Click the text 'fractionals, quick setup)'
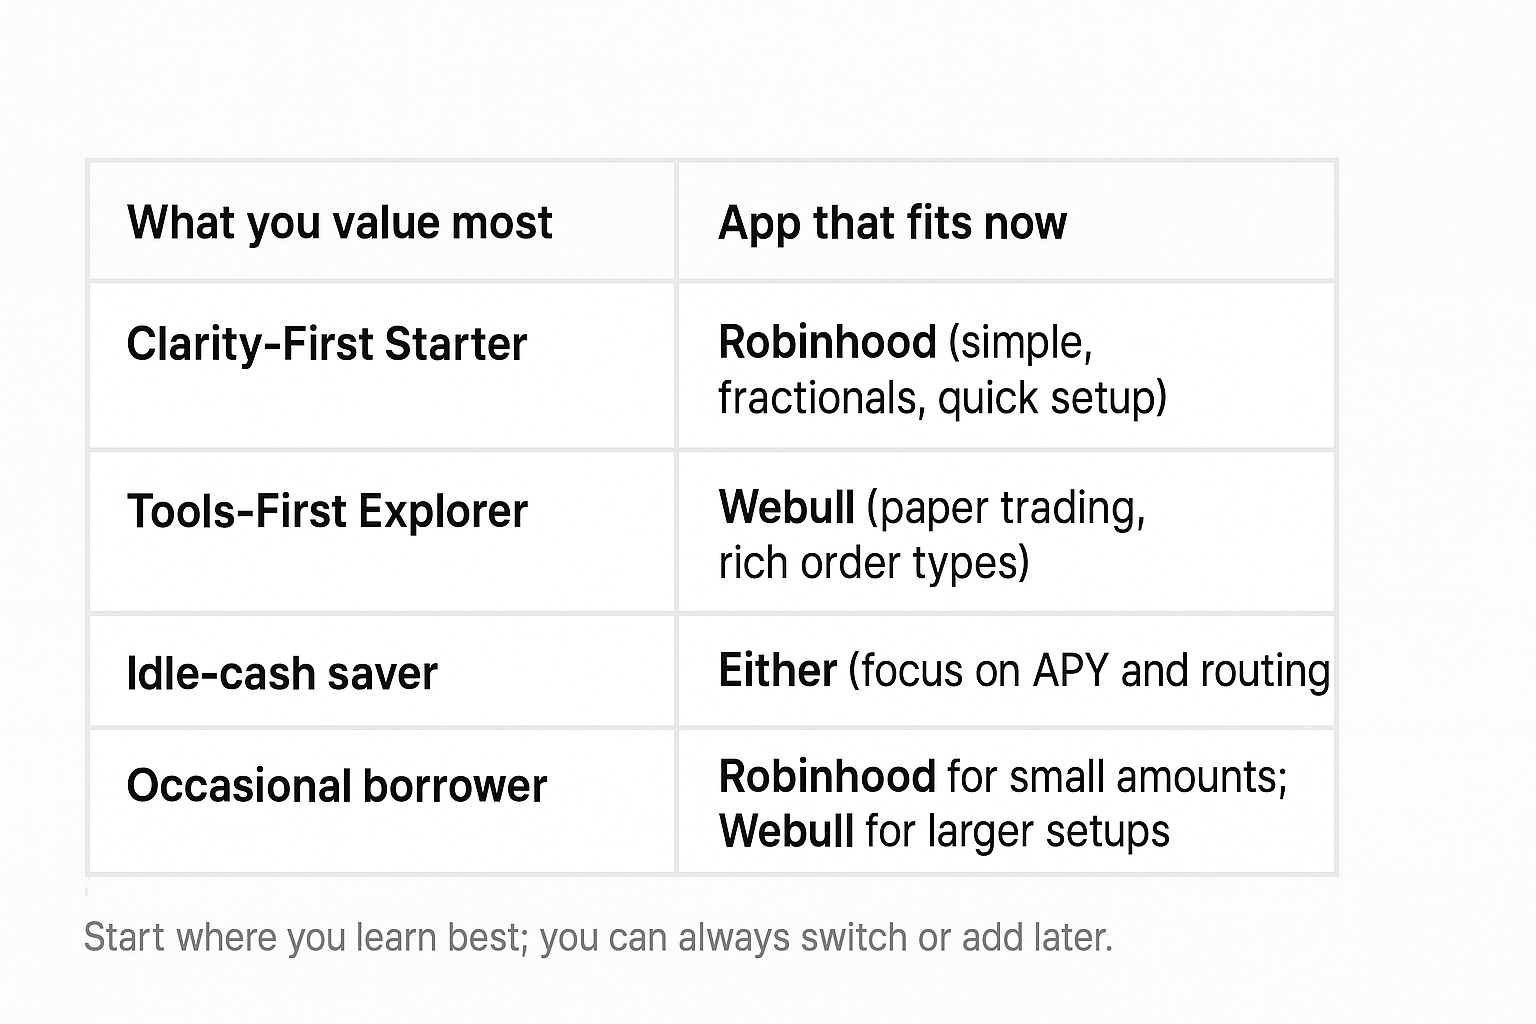This screenshot has height=1024, width=1536. (942, 398)
